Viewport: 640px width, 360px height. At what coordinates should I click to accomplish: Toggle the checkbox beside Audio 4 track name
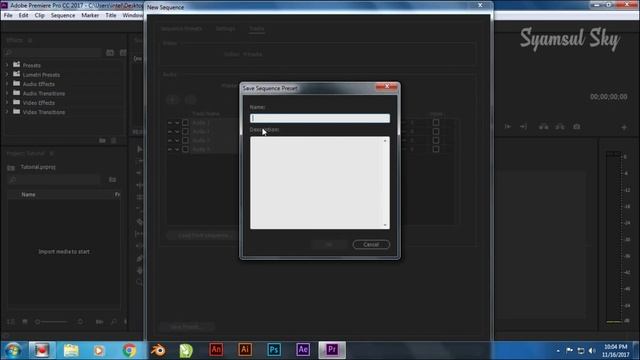pos(185,149)
